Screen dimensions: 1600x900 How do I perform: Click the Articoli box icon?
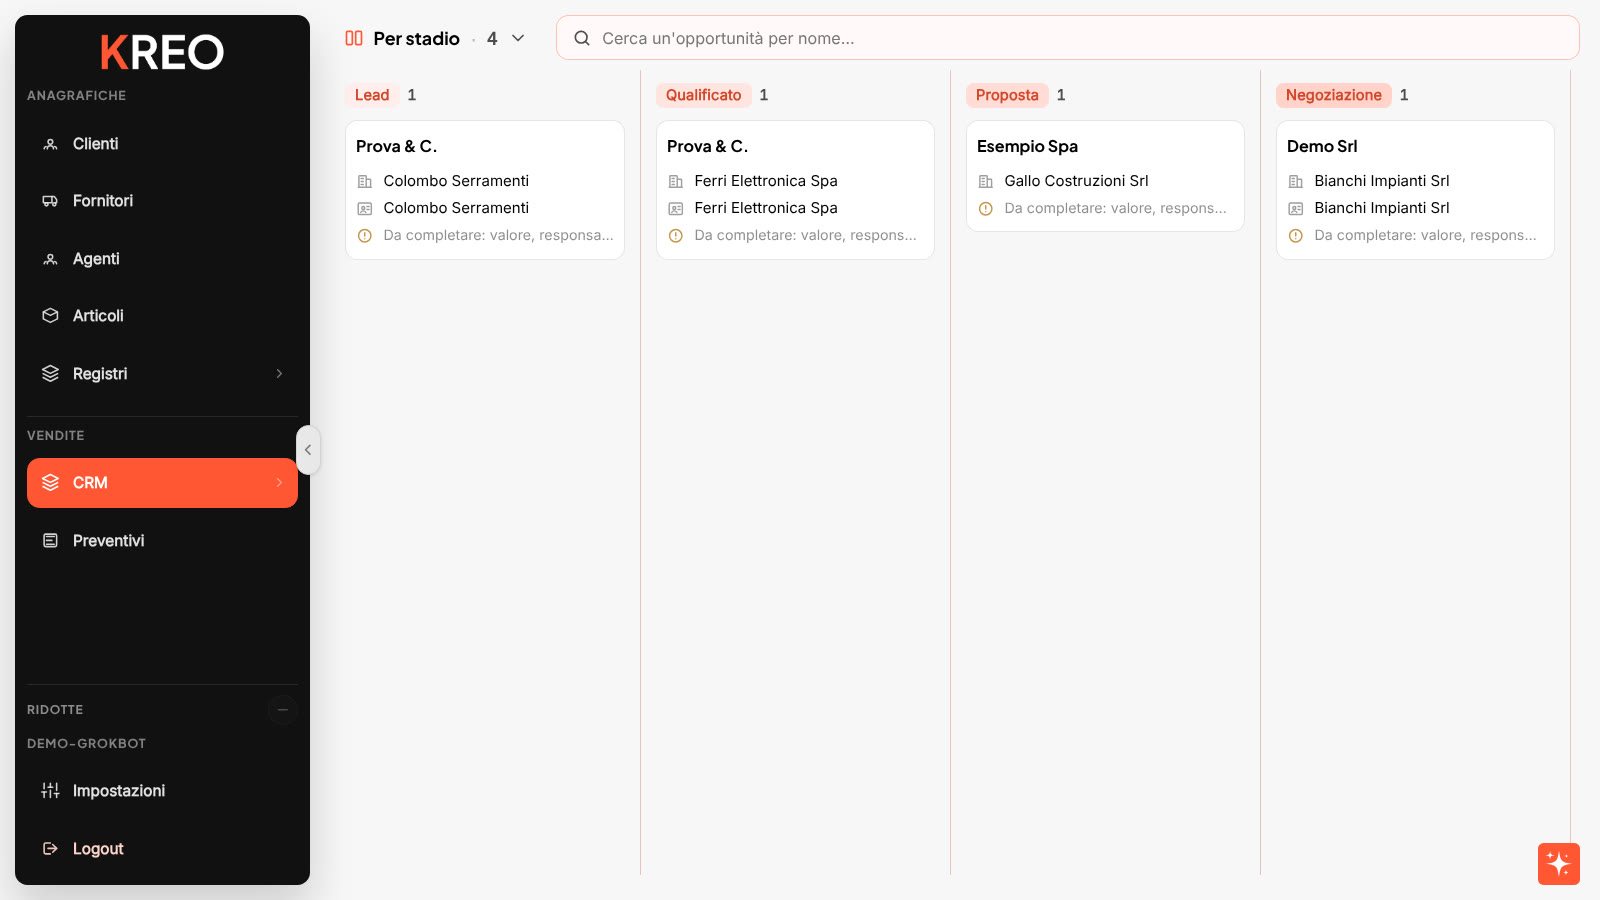[x=50, y=316]
